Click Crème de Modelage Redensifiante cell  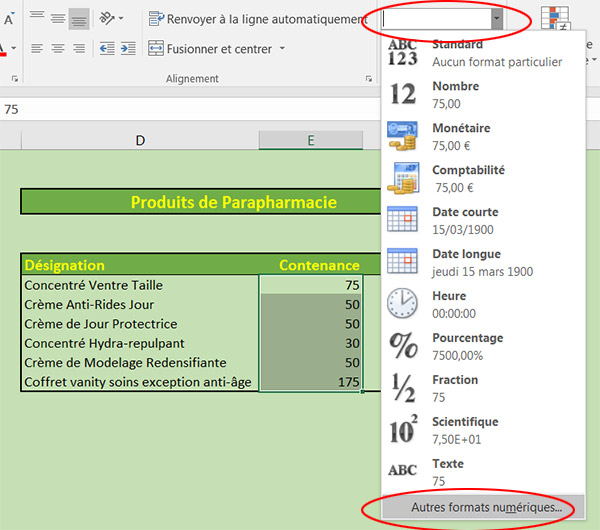click(x=140, y=362)
